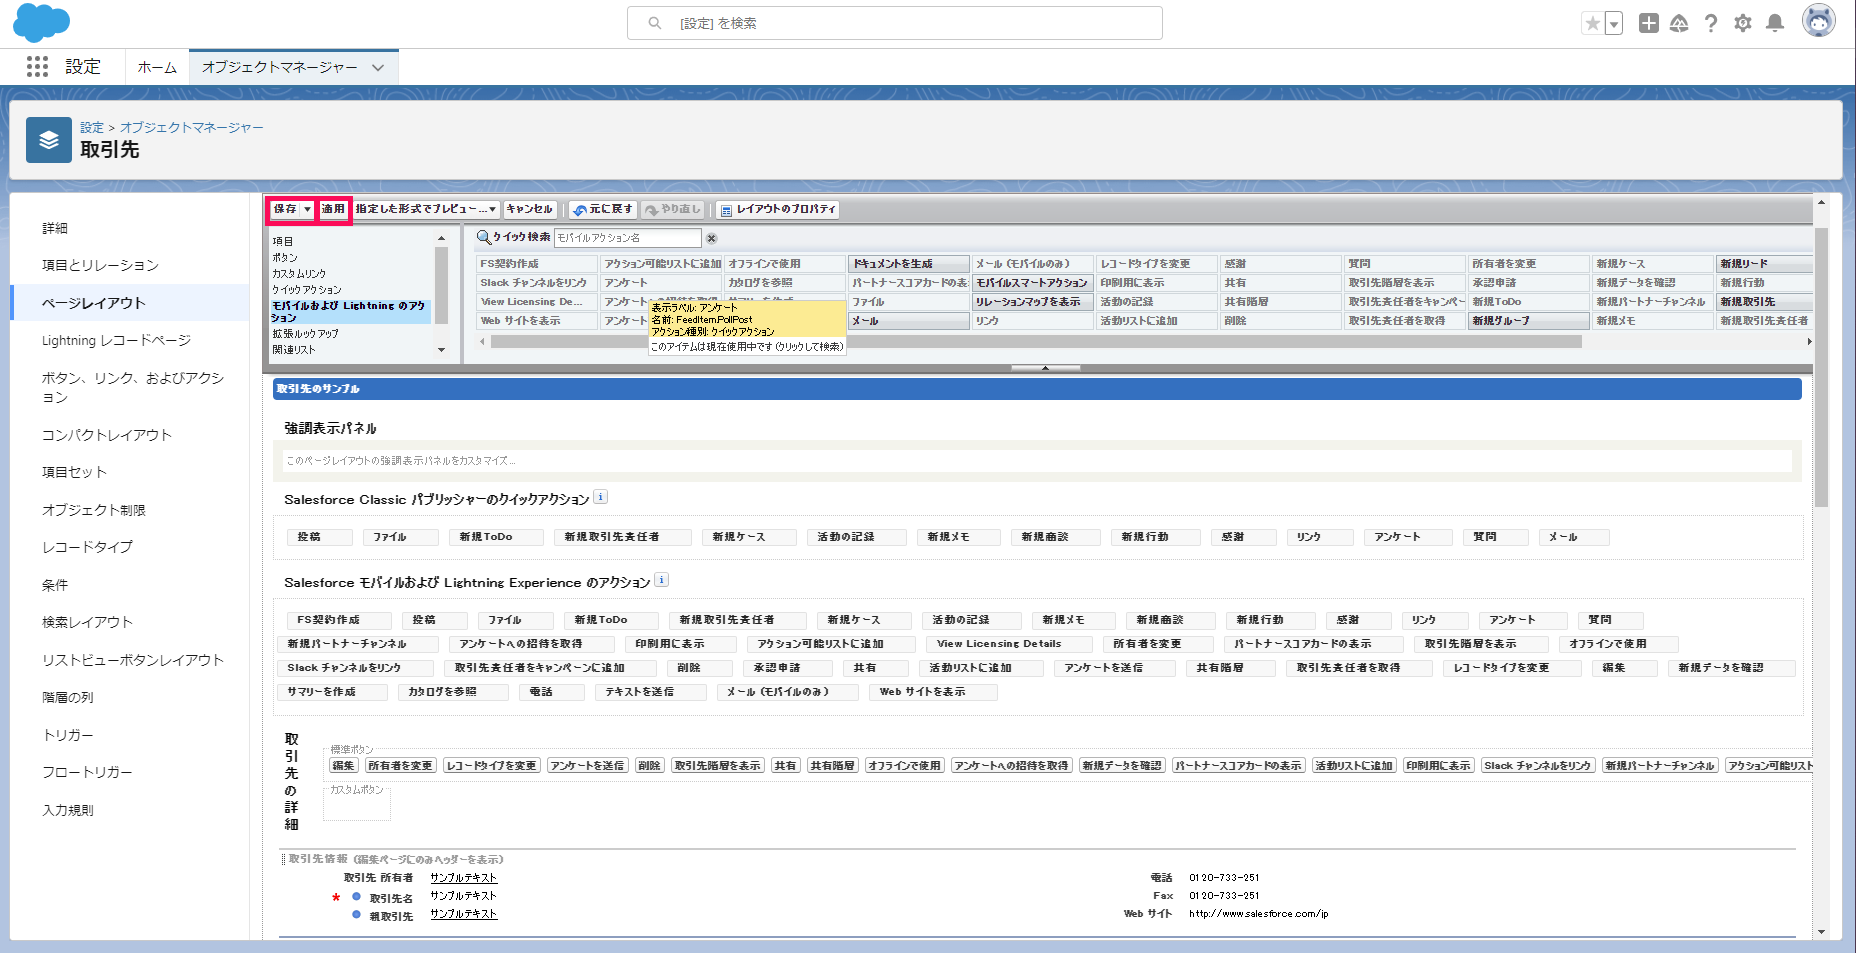Open レイアウトのプロパティ
The image size is (1856, 953).
[x=778, y=209]
